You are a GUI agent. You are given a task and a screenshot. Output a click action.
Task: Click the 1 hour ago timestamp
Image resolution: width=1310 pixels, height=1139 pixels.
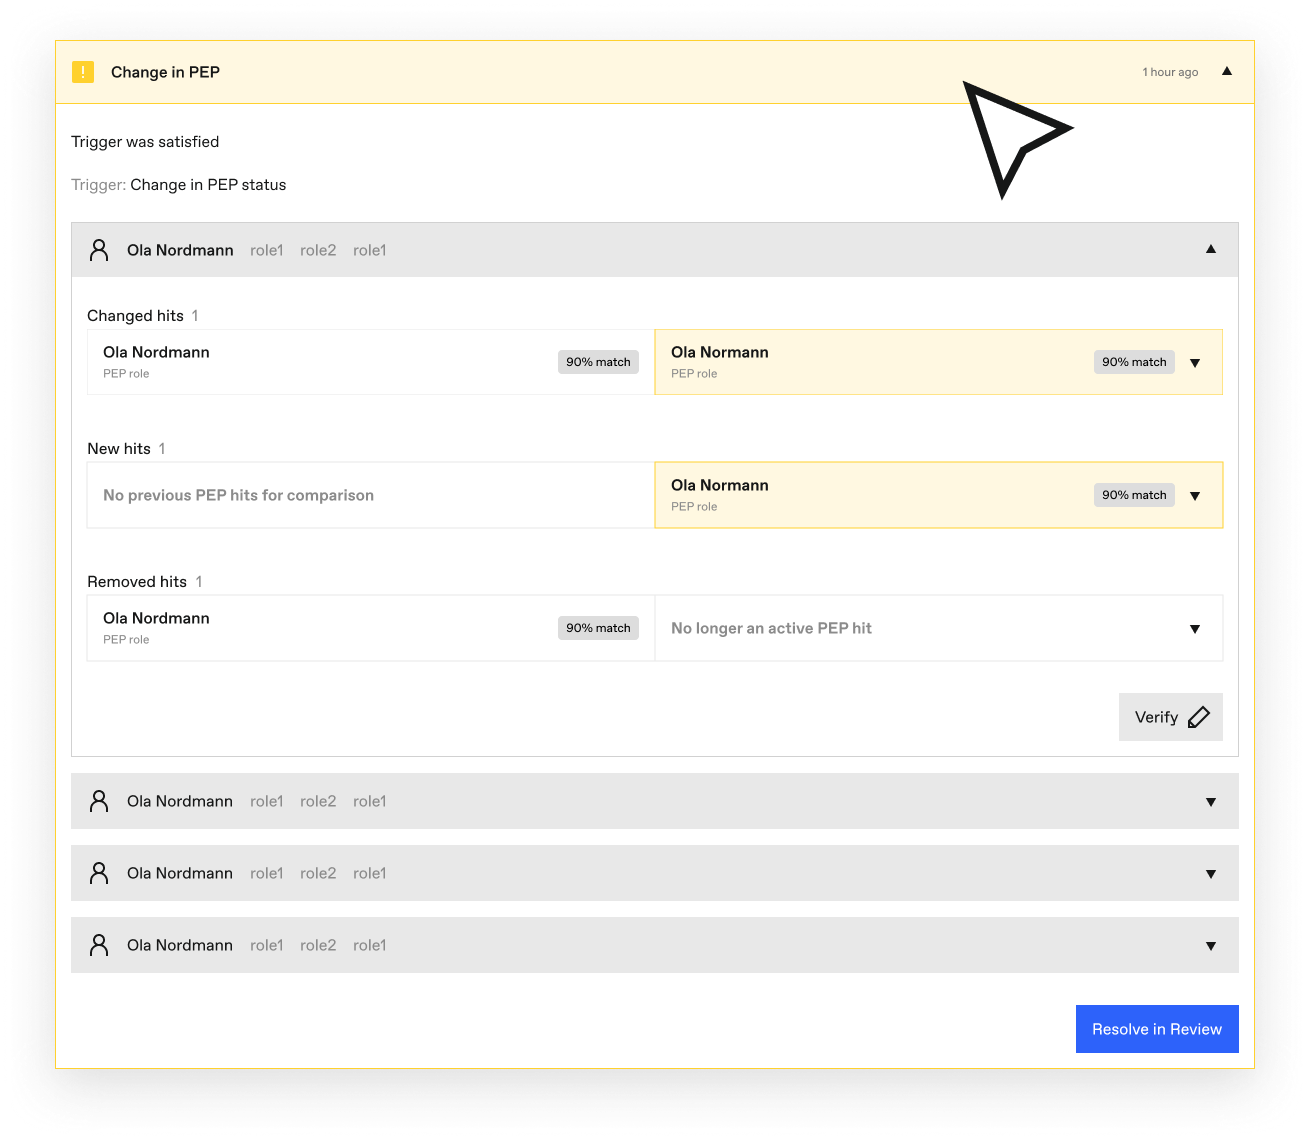pos(1170,72)
